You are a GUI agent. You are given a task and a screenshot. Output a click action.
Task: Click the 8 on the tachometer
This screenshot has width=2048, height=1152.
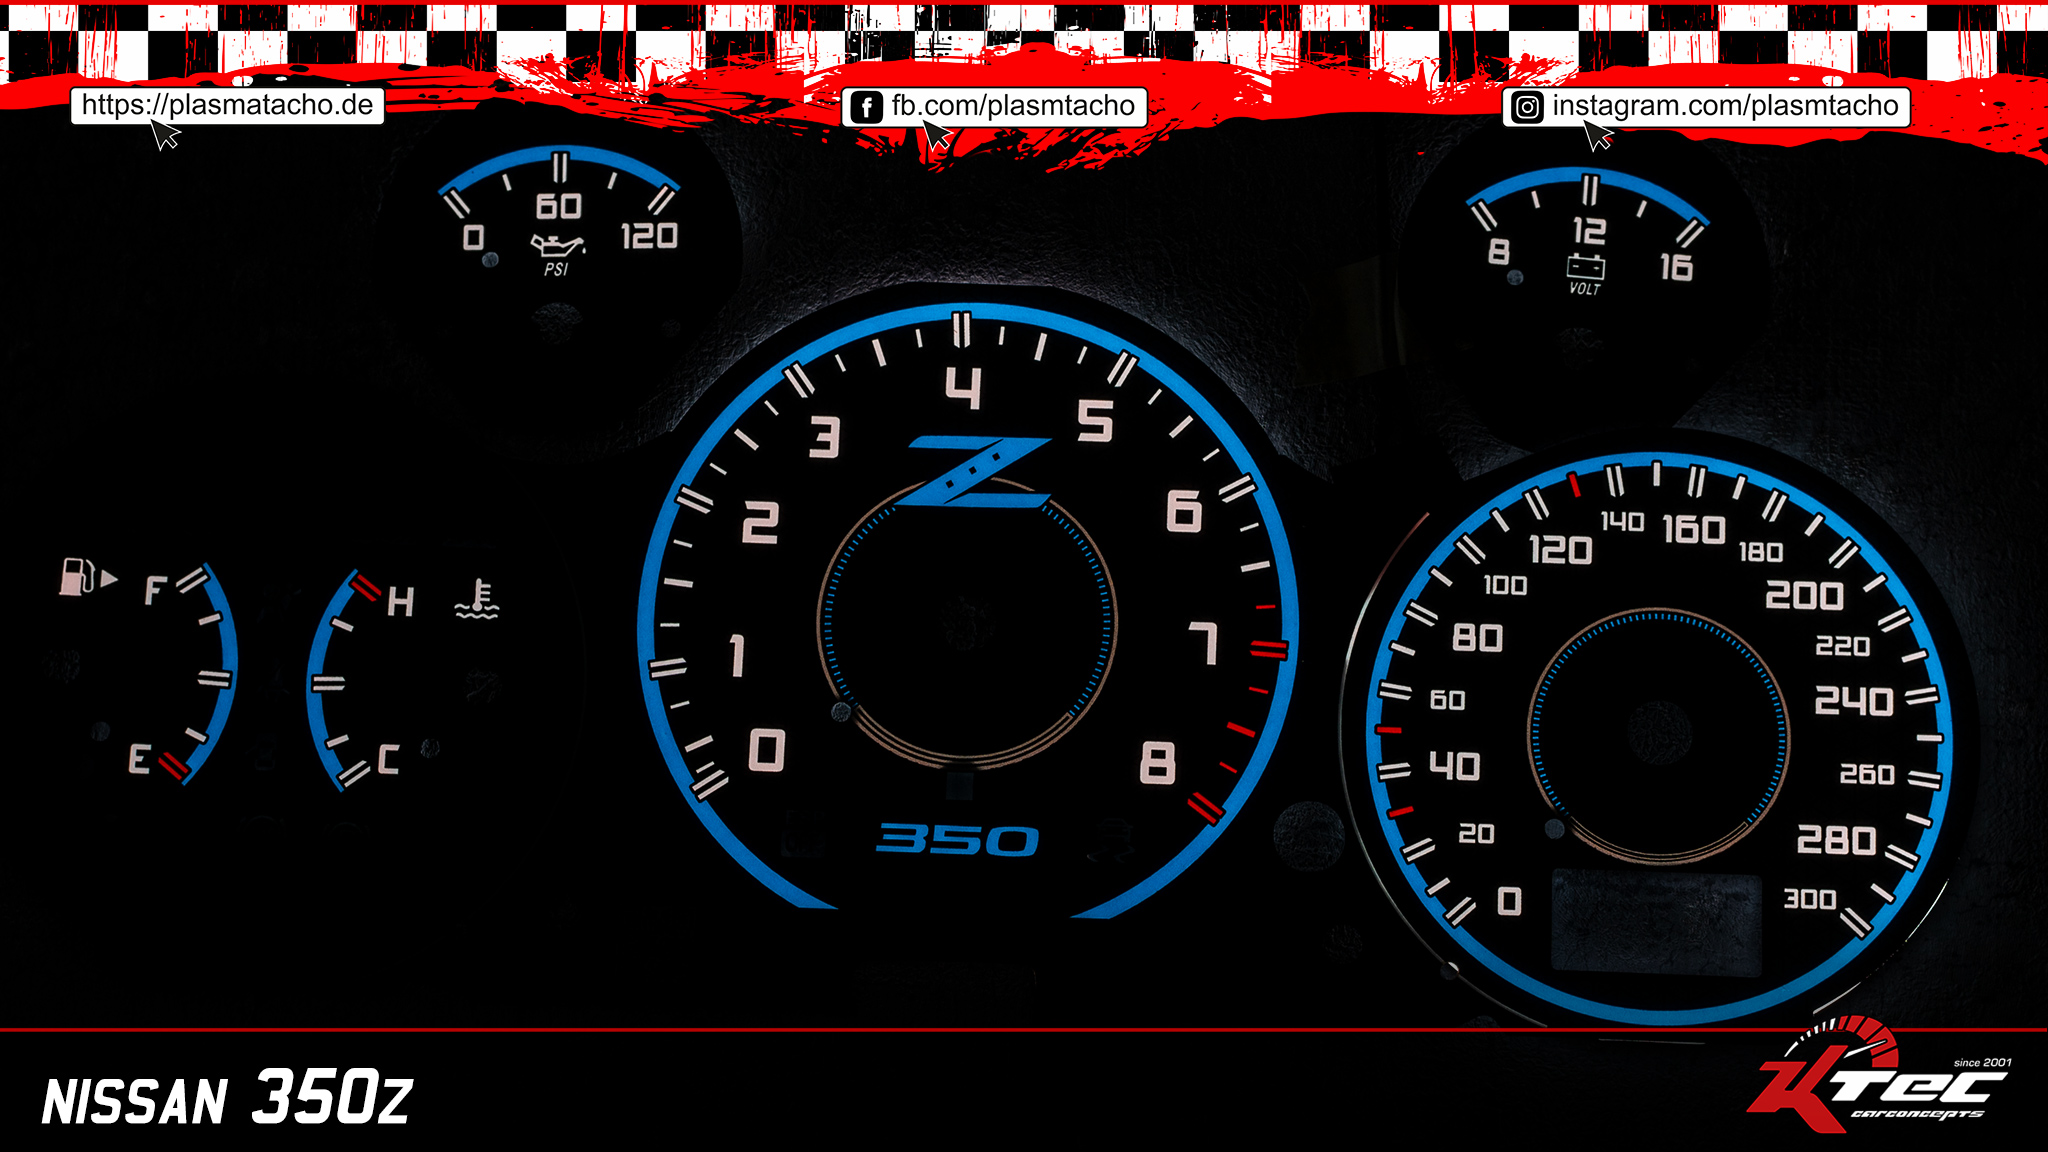click(x=1157, y=764)
